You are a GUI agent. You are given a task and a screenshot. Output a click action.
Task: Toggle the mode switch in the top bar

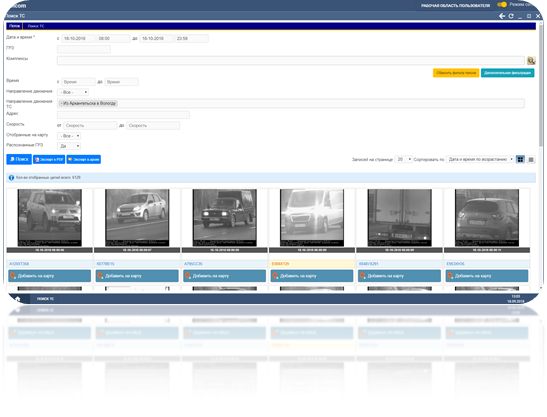[502, 5]
